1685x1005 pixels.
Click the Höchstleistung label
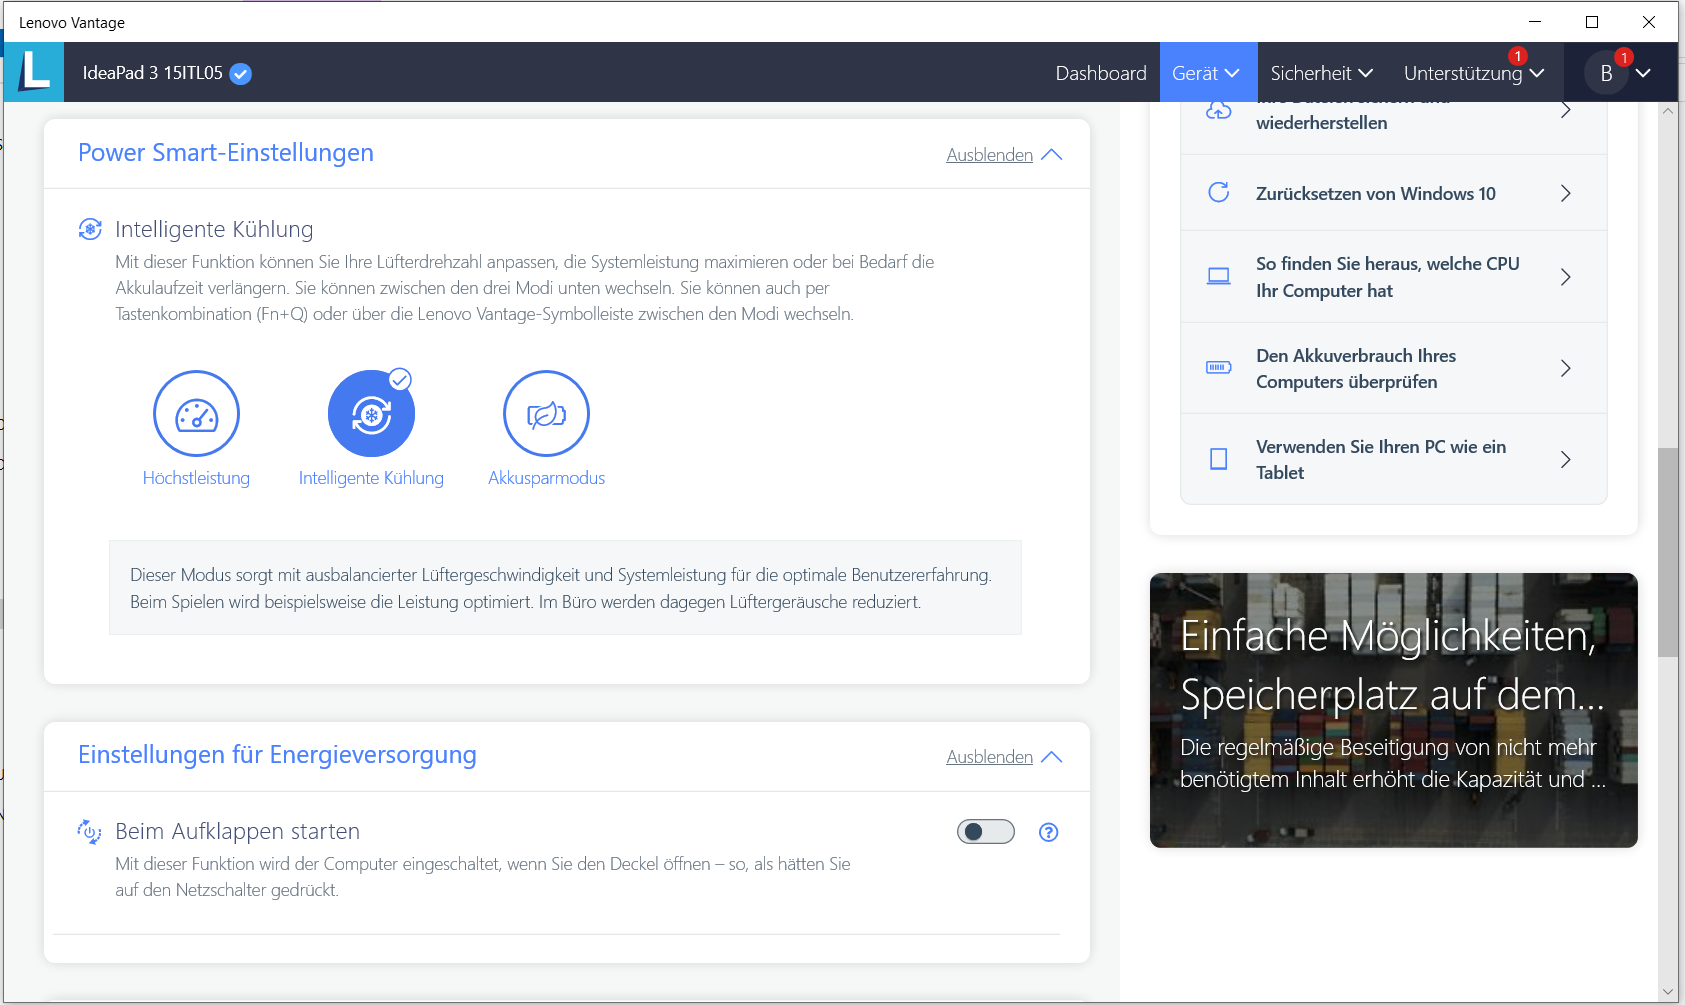coord(196,478)
